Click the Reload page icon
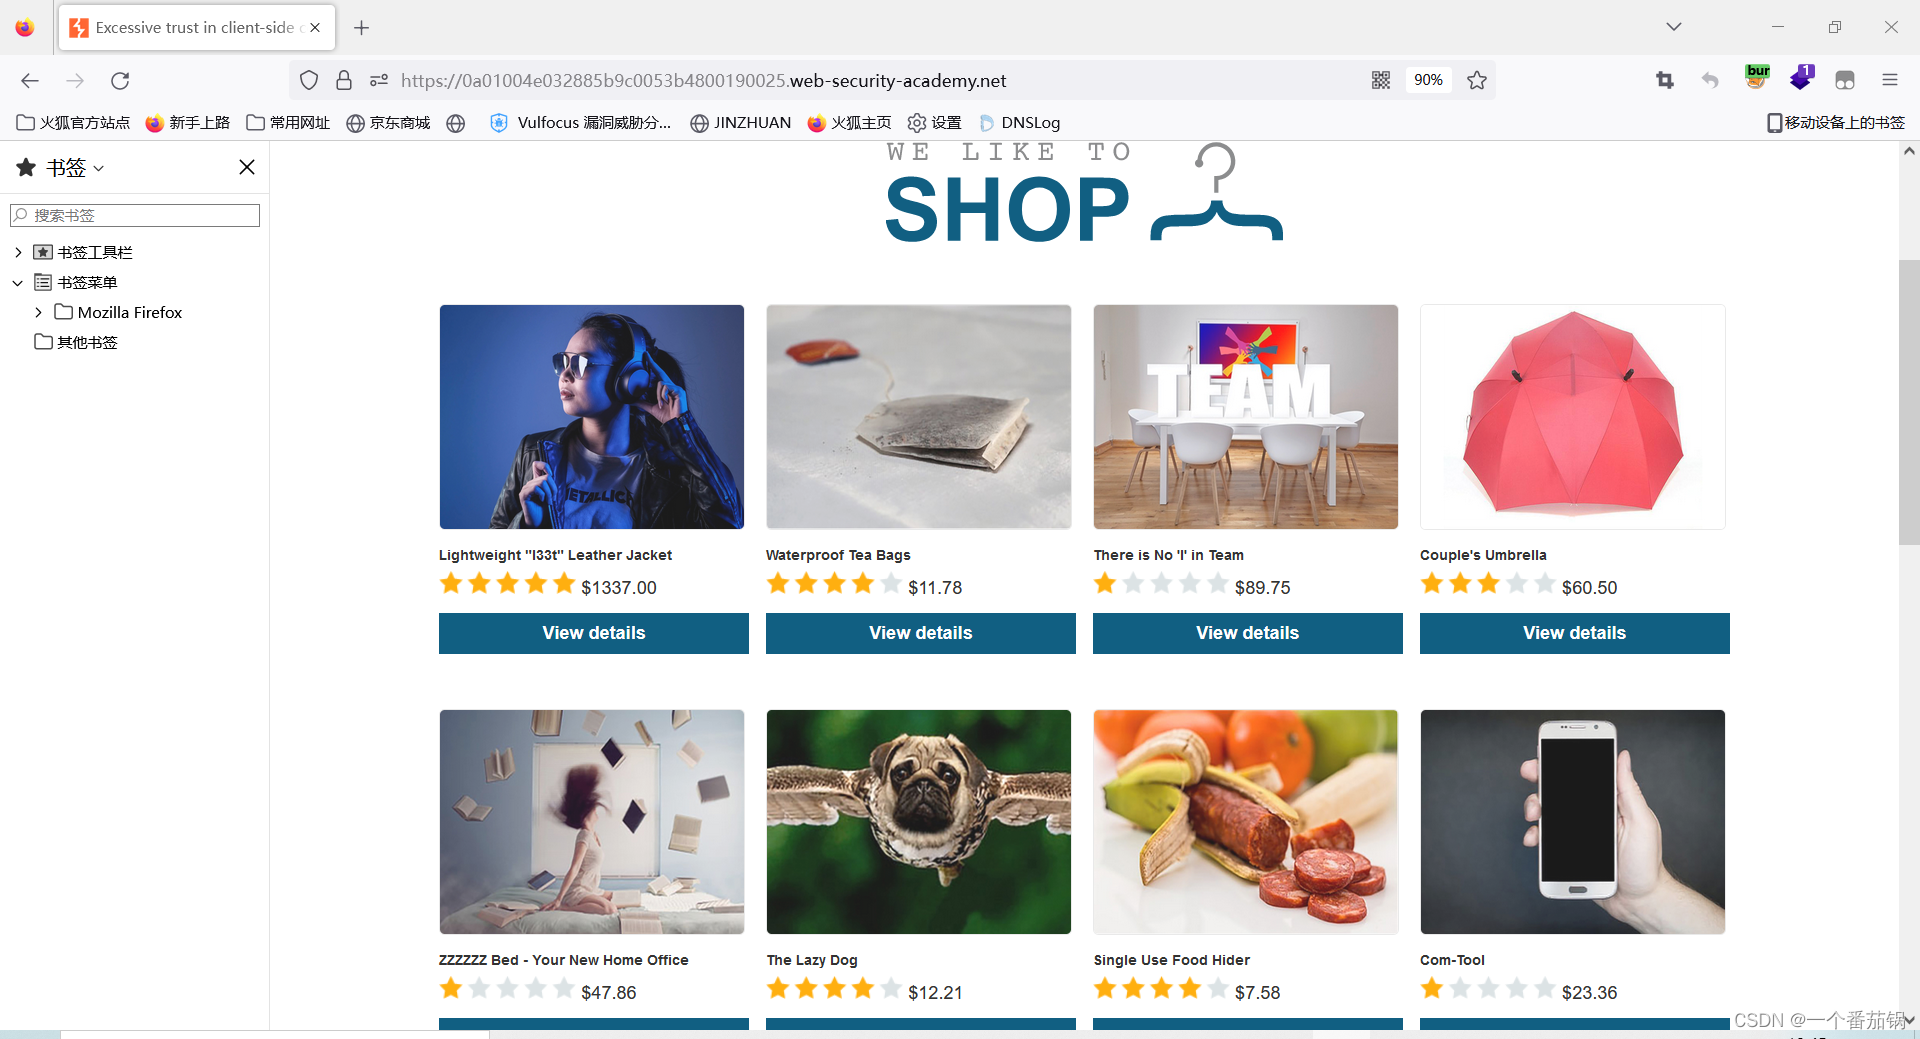The height and width of the screenshot is (1039, 1920). pos(120,80)
